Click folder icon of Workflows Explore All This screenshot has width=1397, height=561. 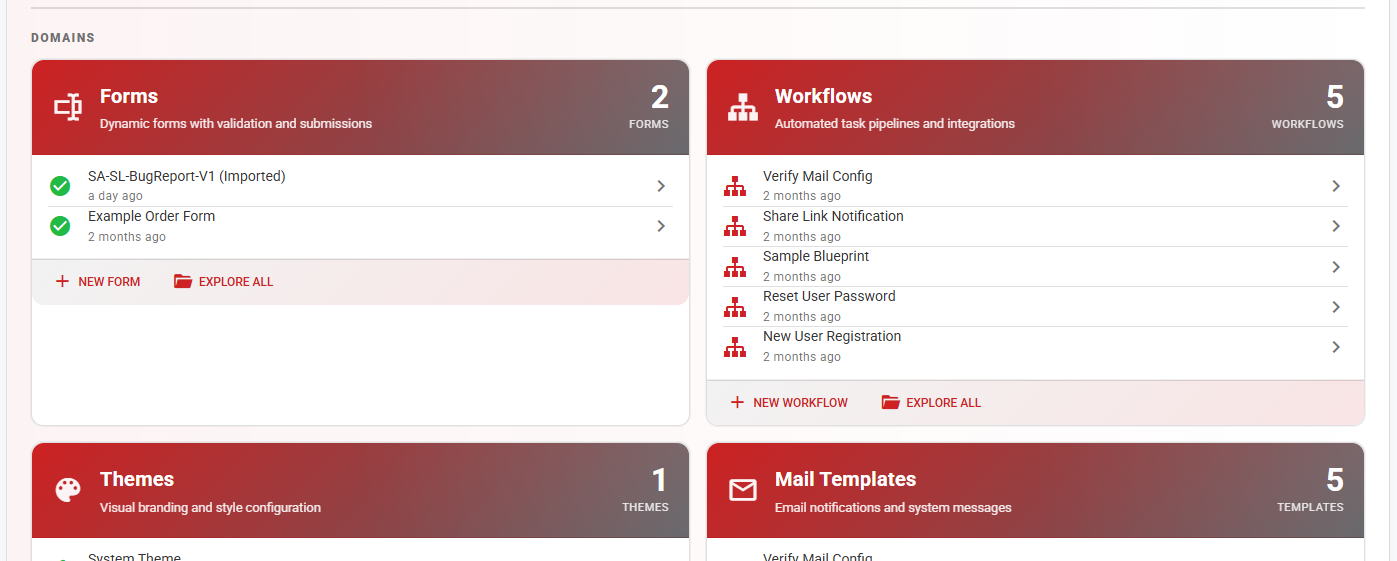click(890, 402)
